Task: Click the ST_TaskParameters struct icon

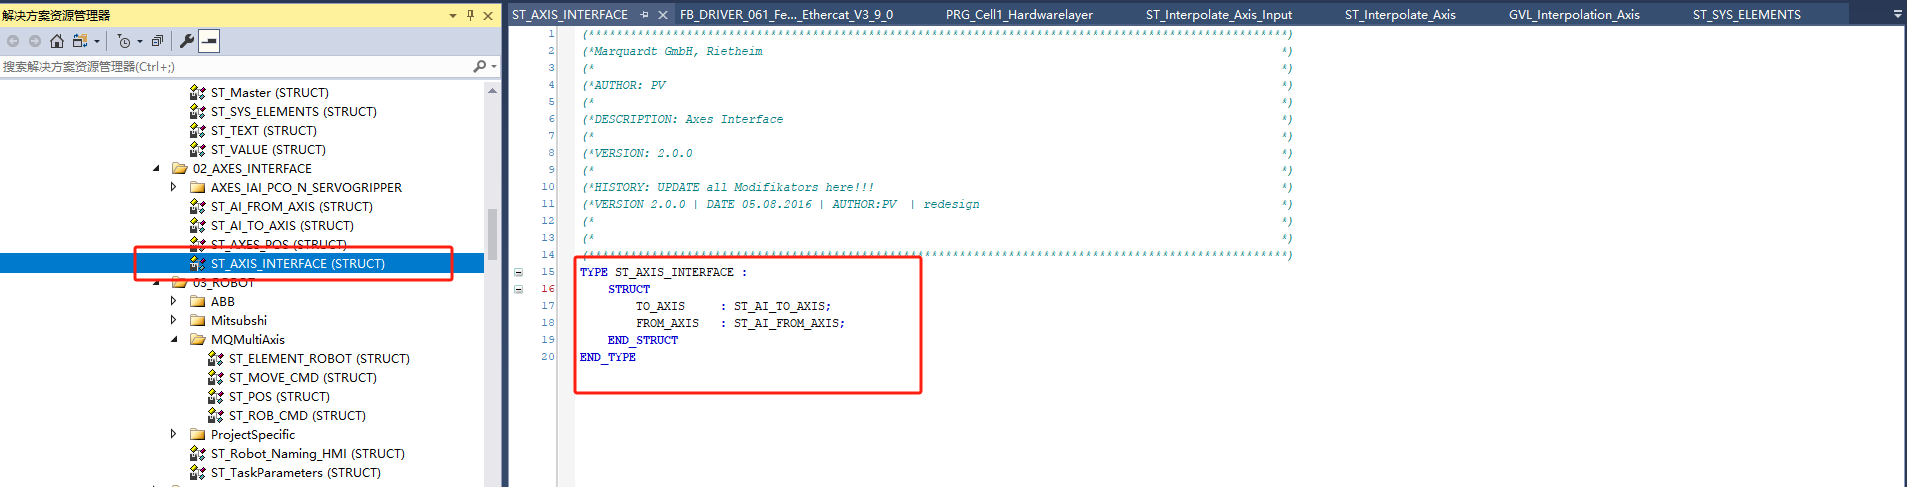Action: pyautogui.click(x=198, y=472)
